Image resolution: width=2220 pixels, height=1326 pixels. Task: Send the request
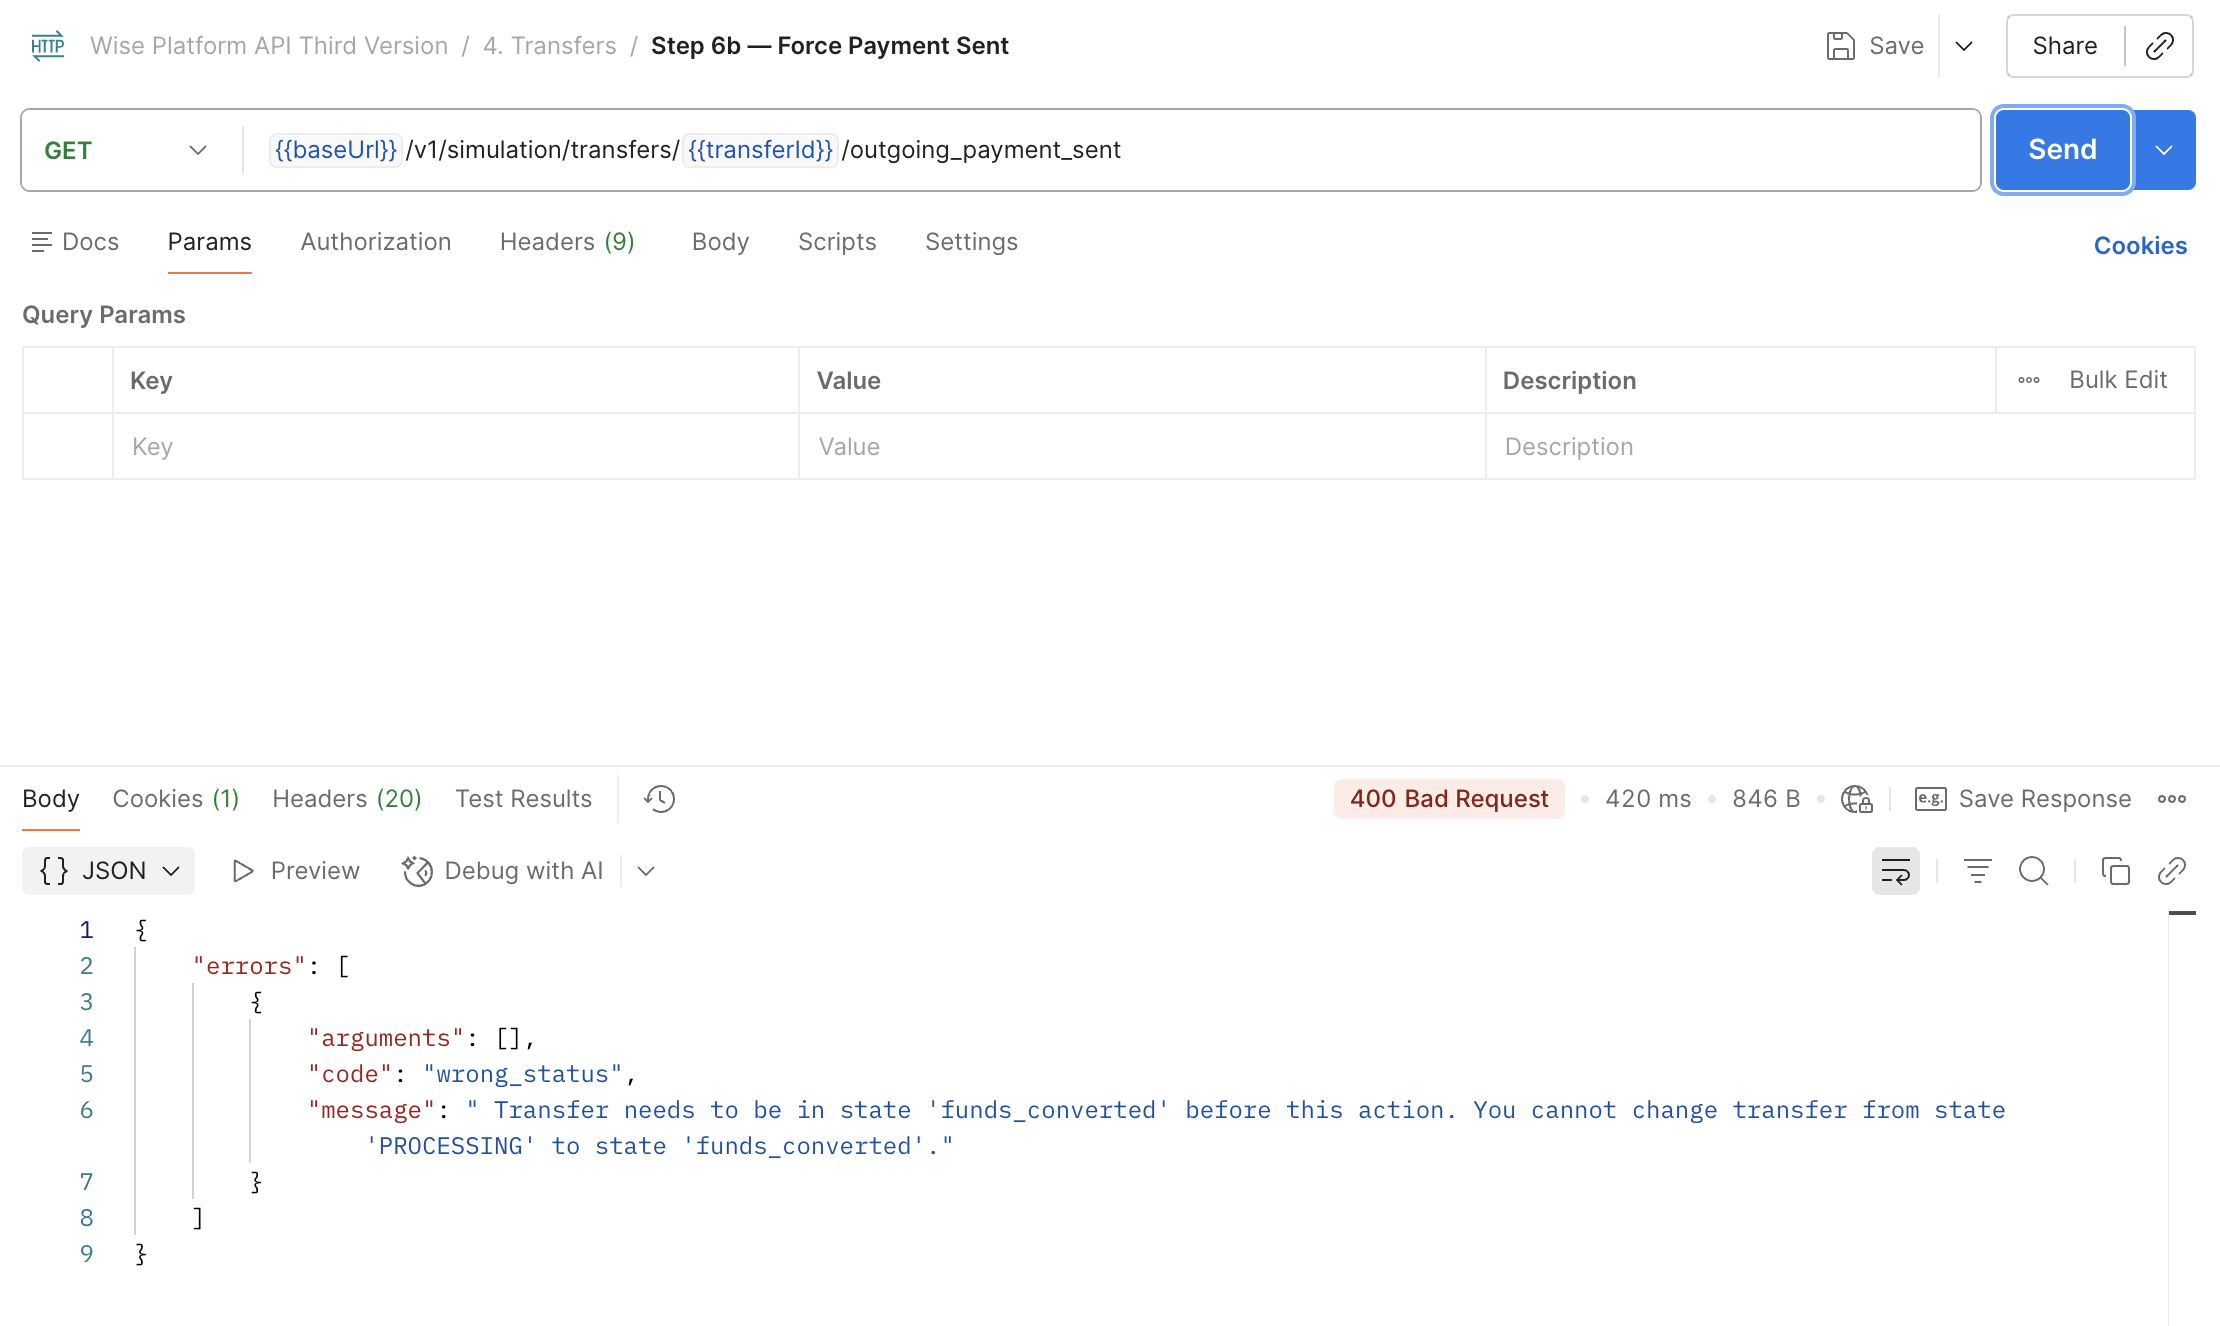click(2062, 150)
